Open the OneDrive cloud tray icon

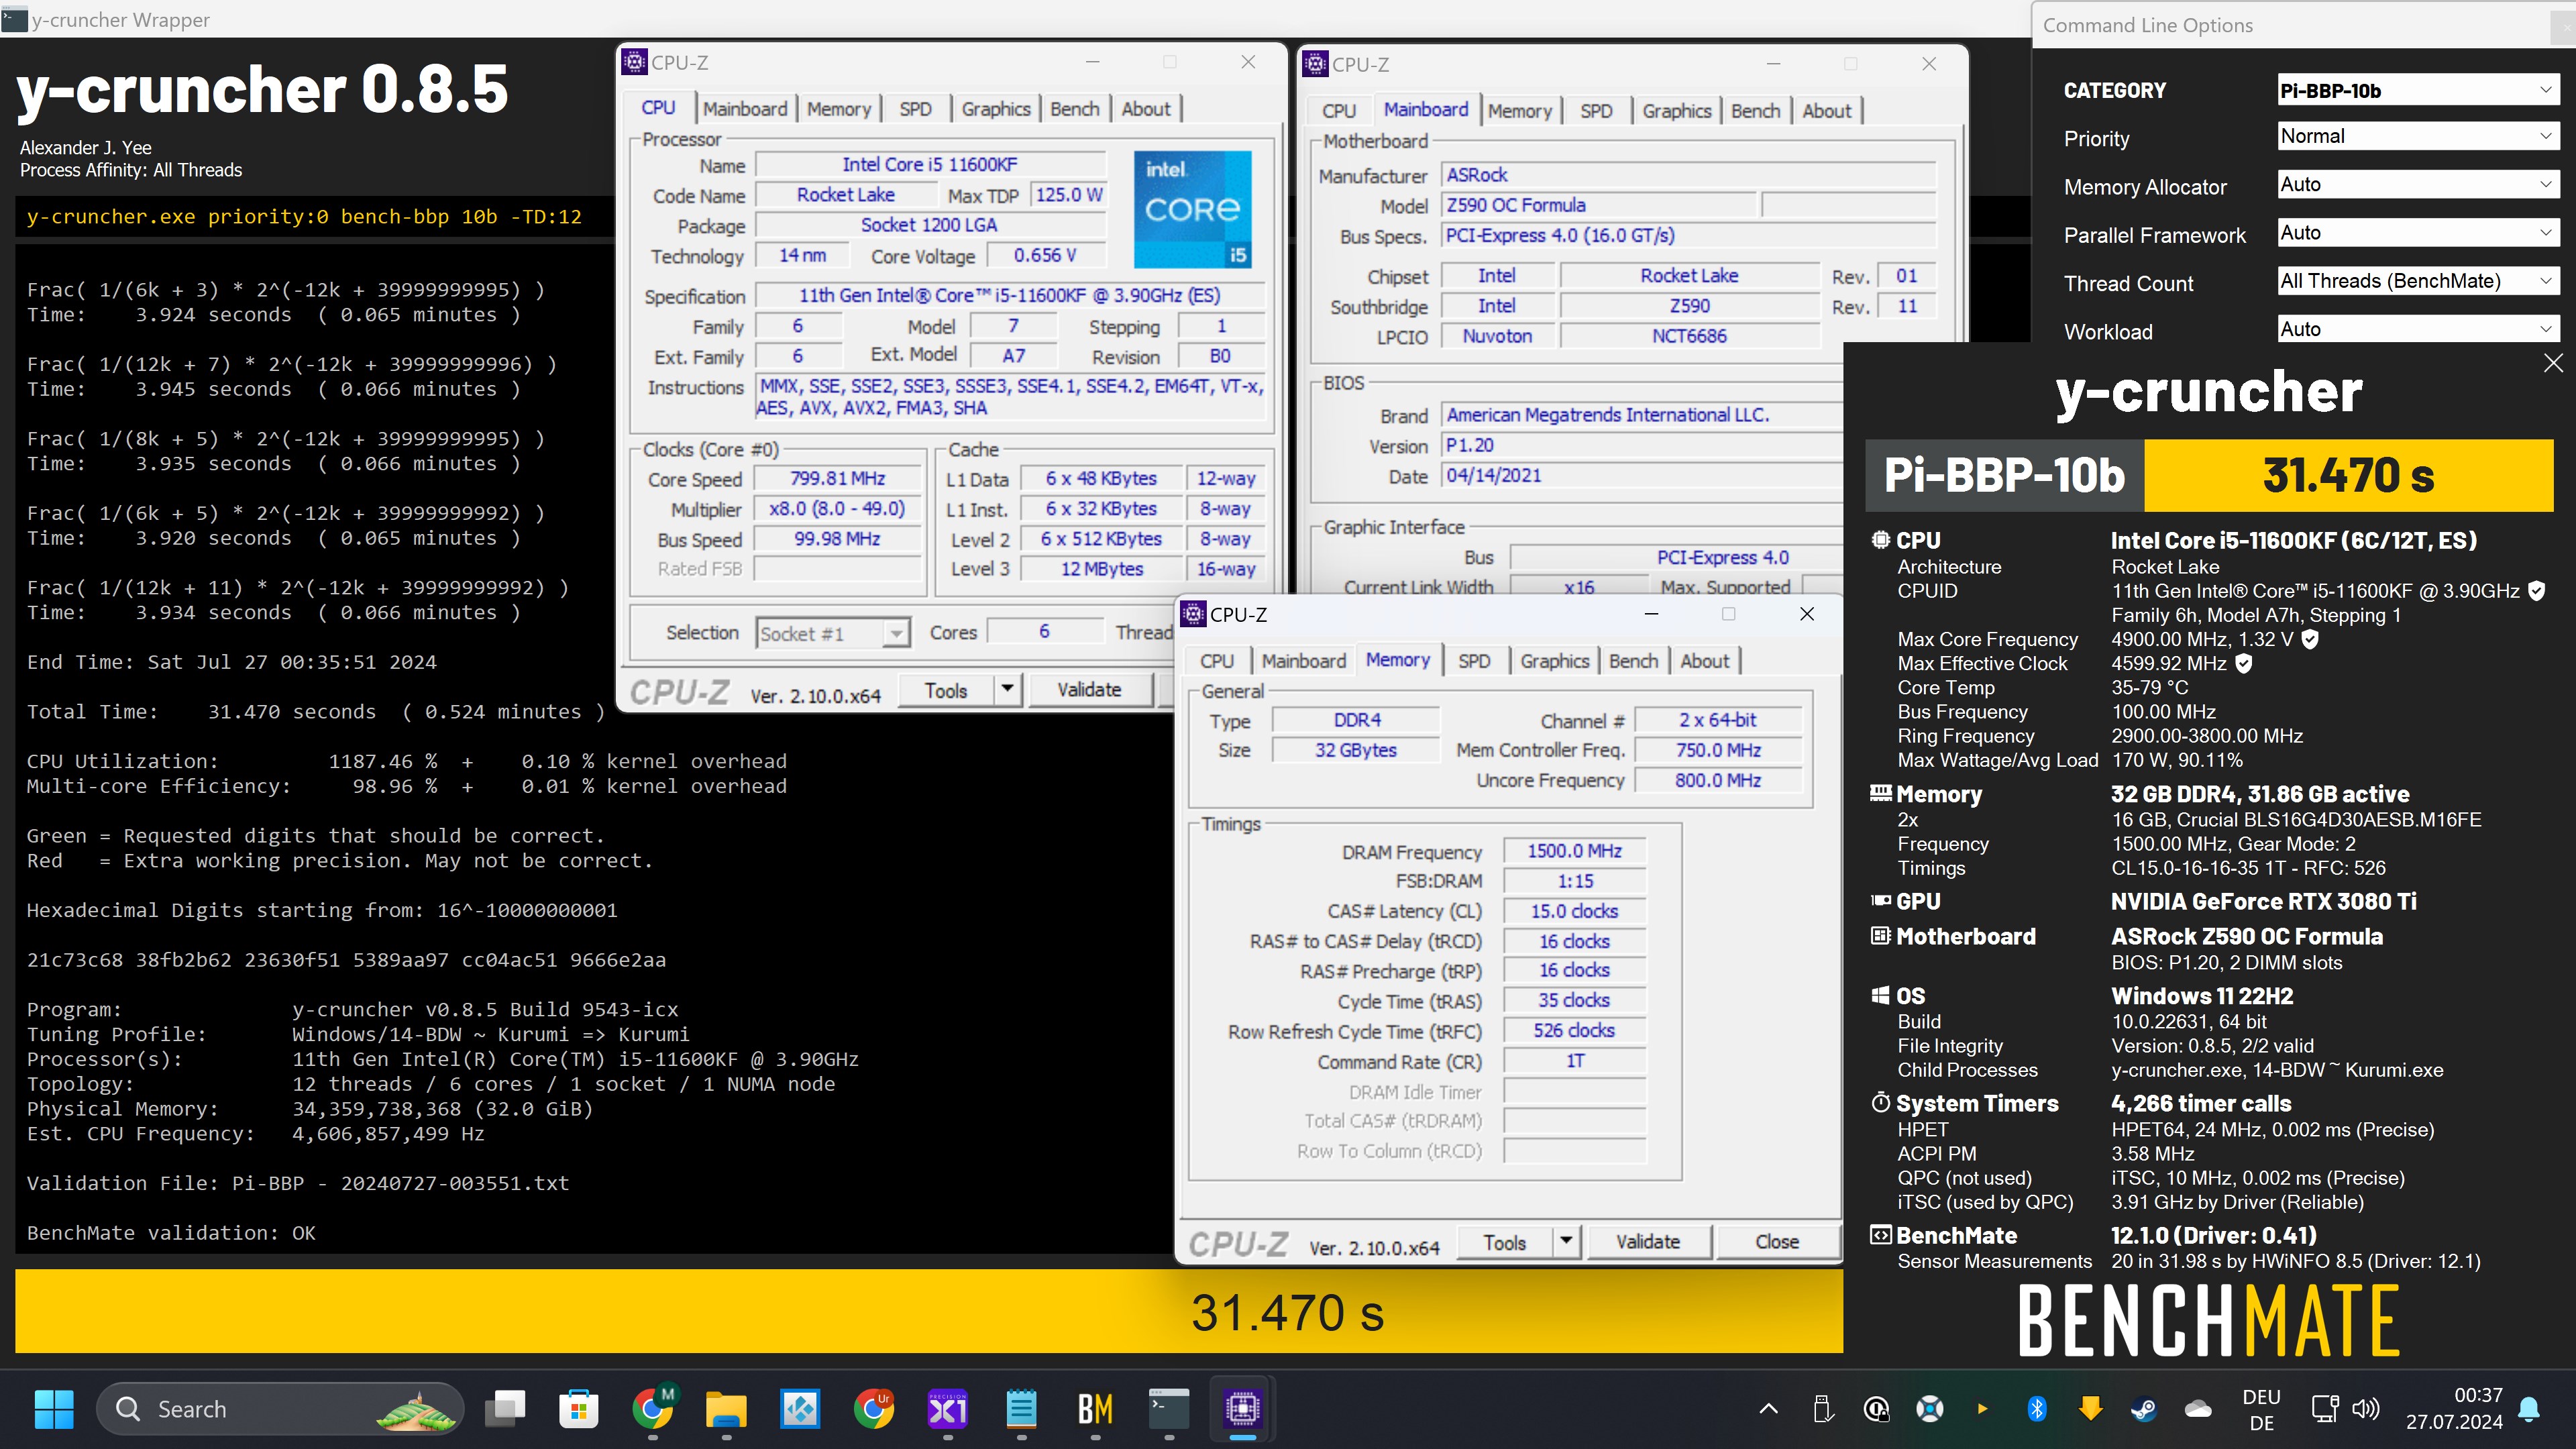pos(2197,1409)
